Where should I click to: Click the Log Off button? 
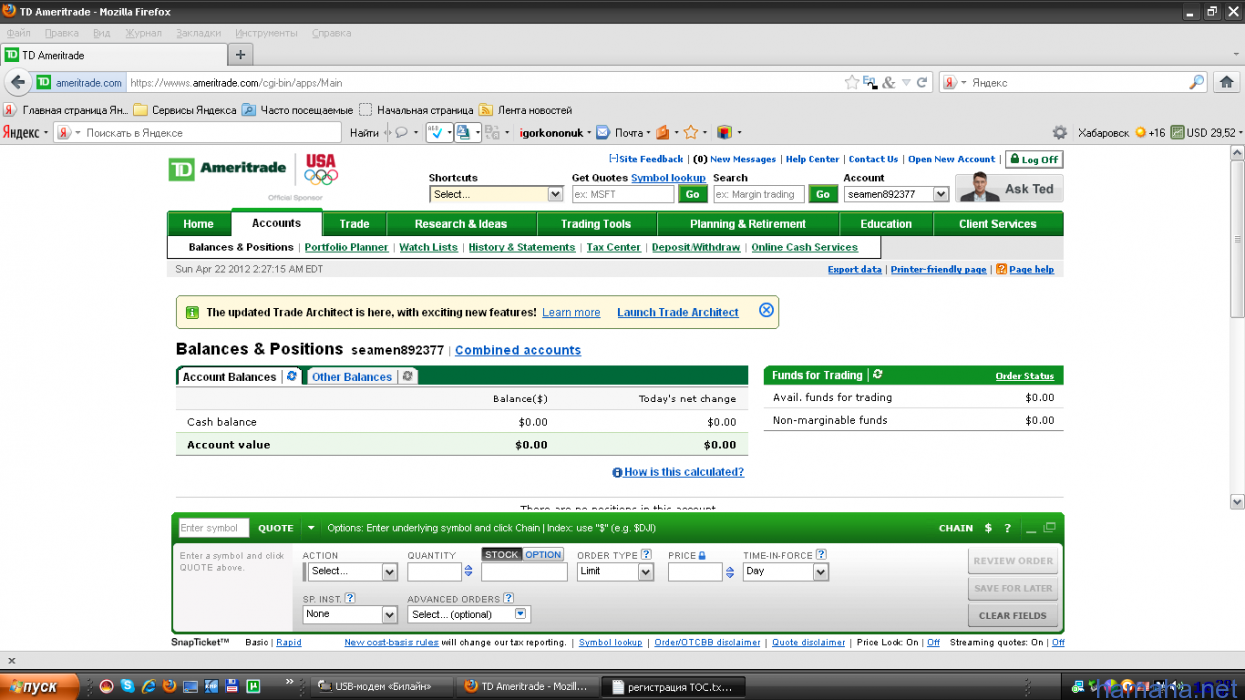(1034, 159)
